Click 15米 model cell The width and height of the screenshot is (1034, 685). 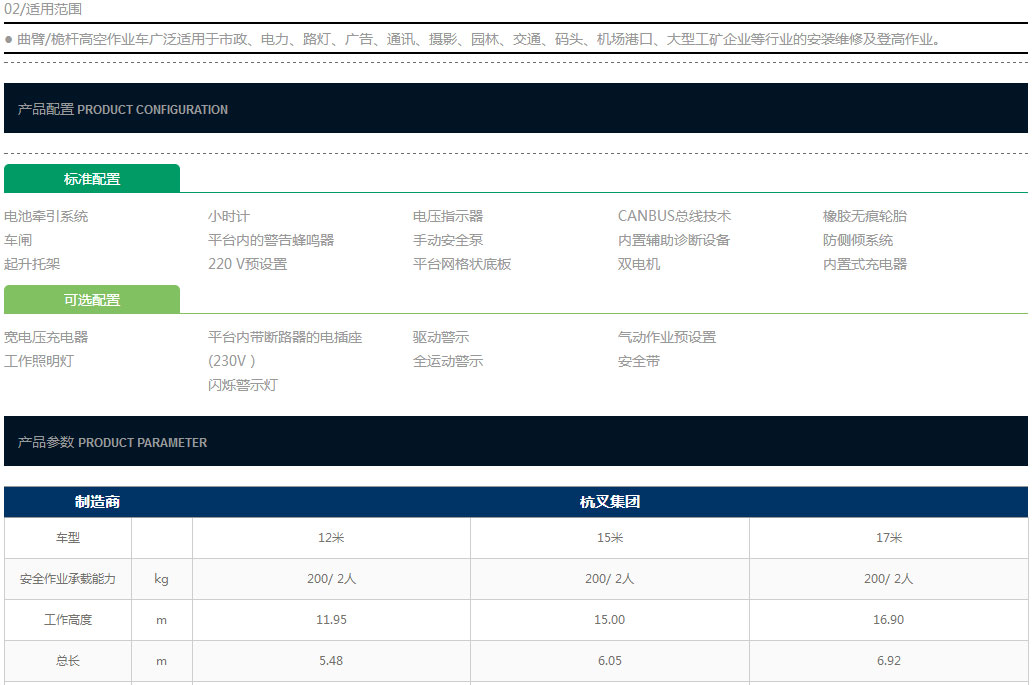click(610, 538)
